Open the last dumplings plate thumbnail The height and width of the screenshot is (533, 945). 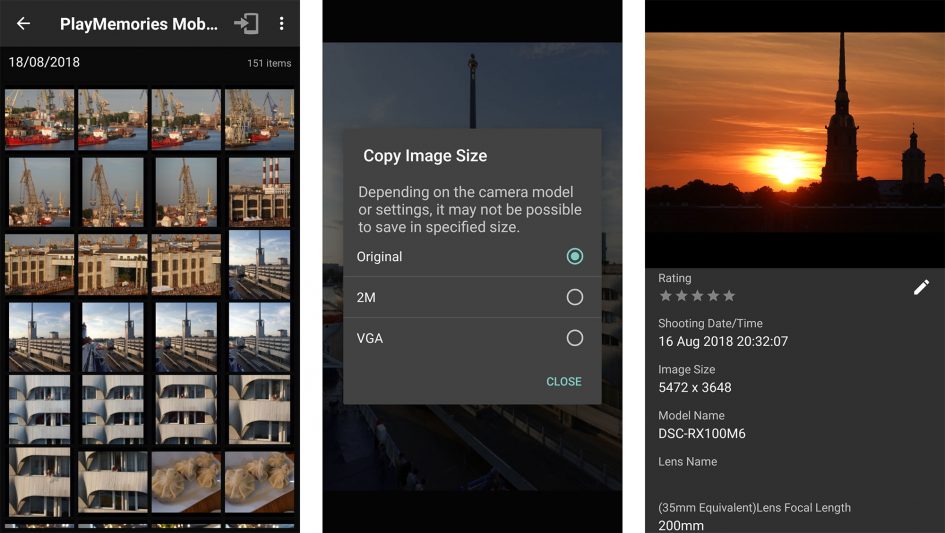coord(259,482)
